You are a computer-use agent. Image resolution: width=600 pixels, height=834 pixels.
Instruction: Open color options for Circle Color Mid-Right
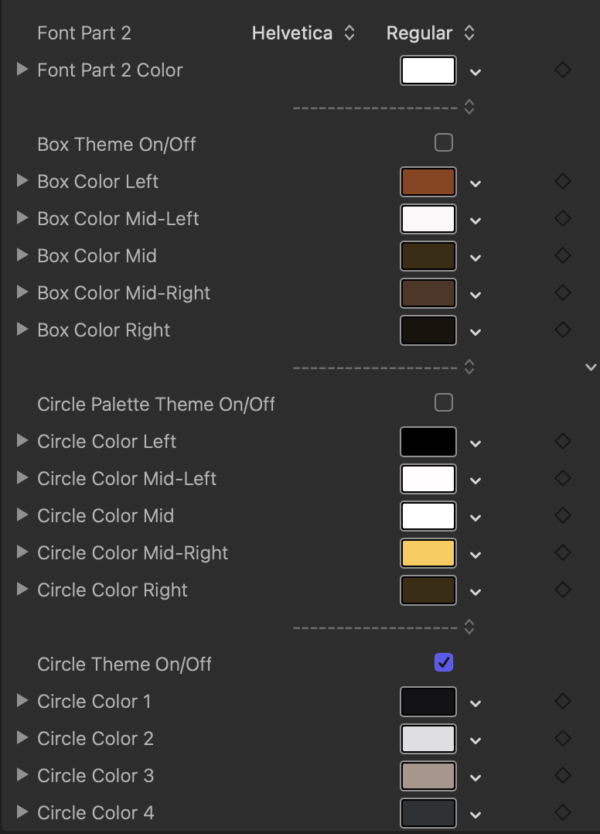pyautogui.click(x=476, y=553)
